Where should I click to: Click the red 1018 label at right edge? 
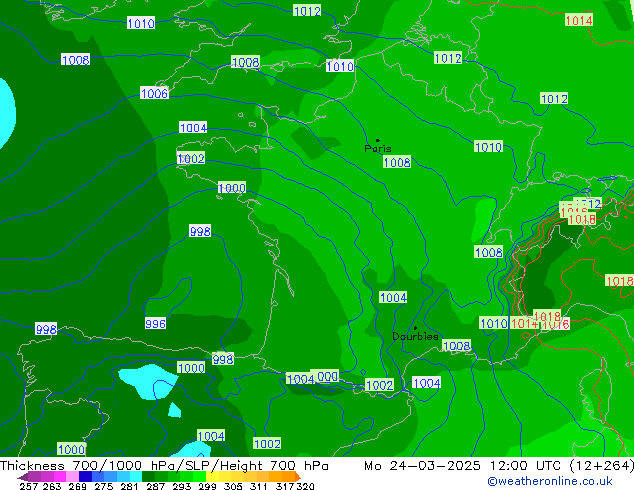tap(620, 281)
